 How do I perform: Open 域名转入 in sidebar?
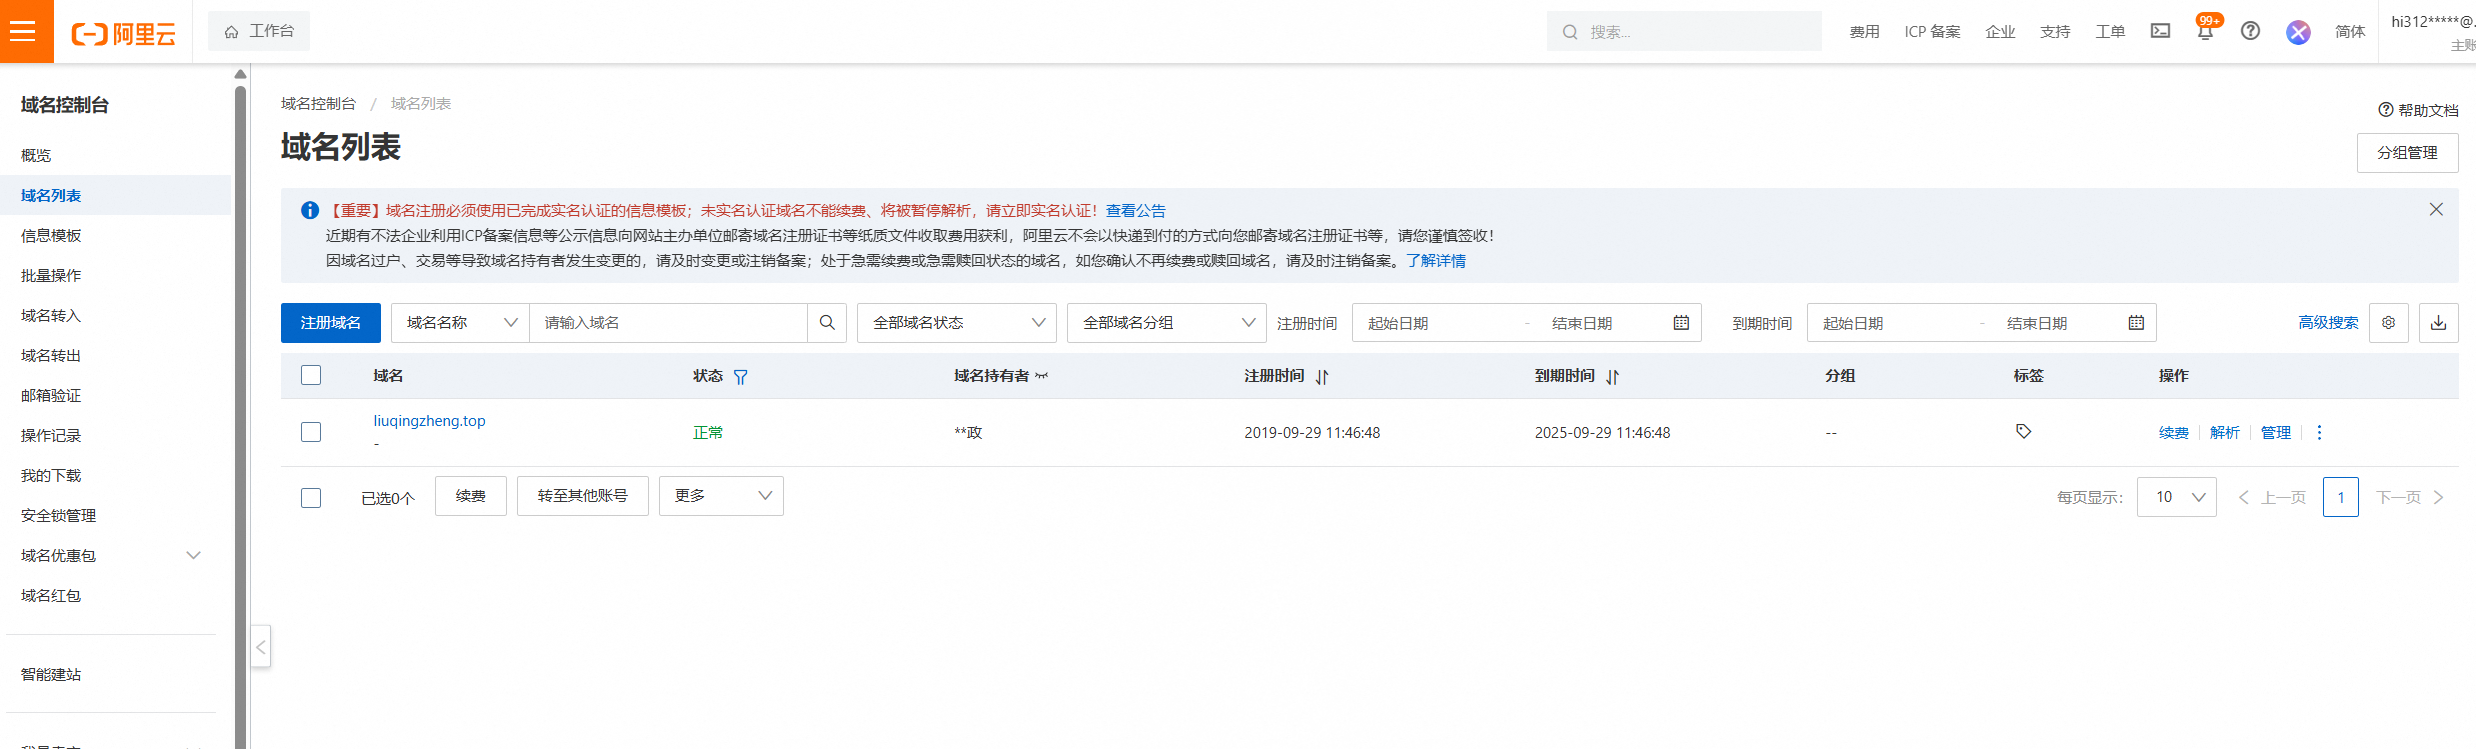click(51, 315)
